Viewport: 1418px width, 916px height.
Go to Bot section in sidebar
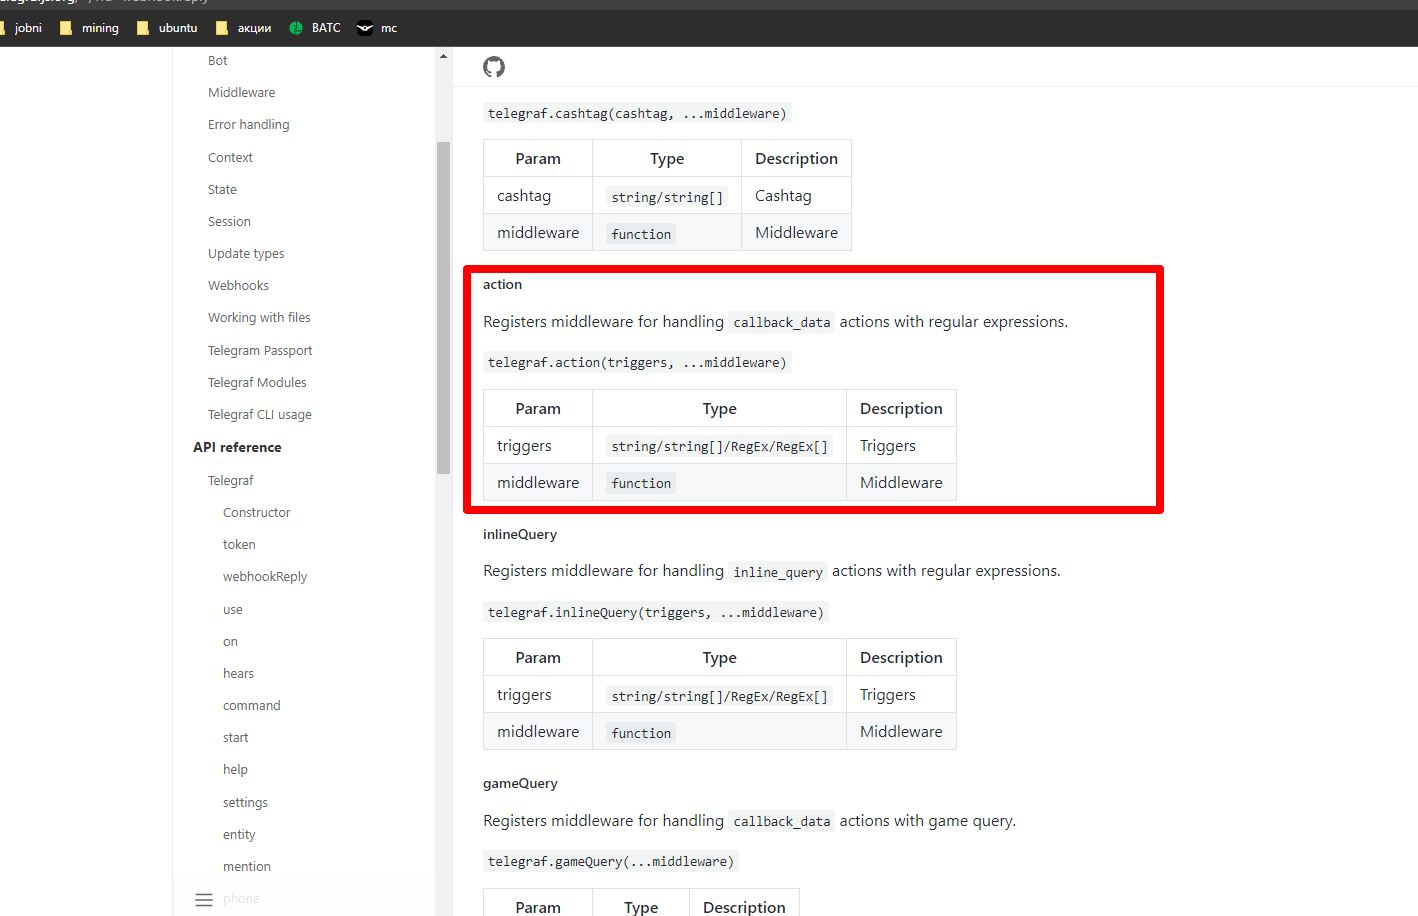pyautogui.click(x=218, y=61)
